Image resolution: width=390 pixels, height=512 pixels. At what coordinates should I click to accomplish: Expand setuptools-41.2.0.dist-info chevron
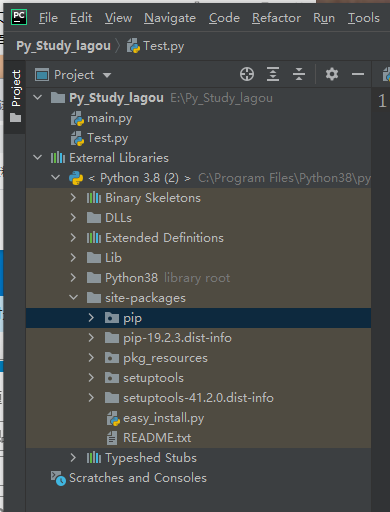coord(91,398)
